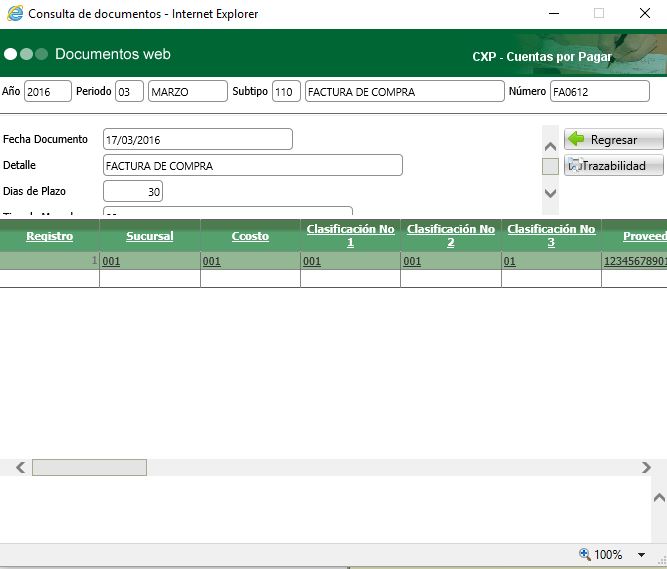Click the Año field with 2016
This screenshot has width=667, height=569.
click(x=48, y=91)
